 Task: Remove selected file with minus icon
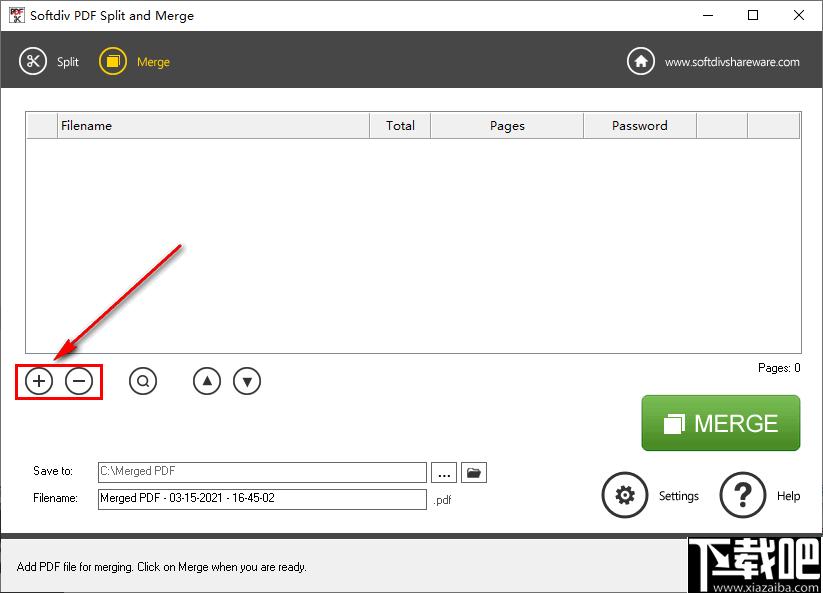79,381
